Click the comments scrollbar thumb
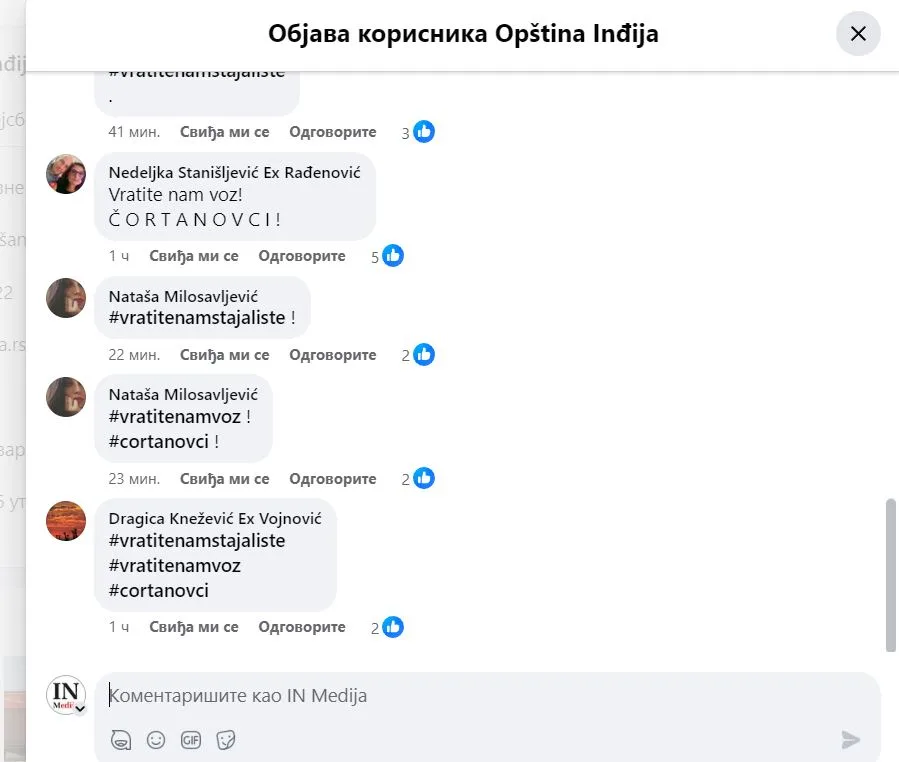 890,575
